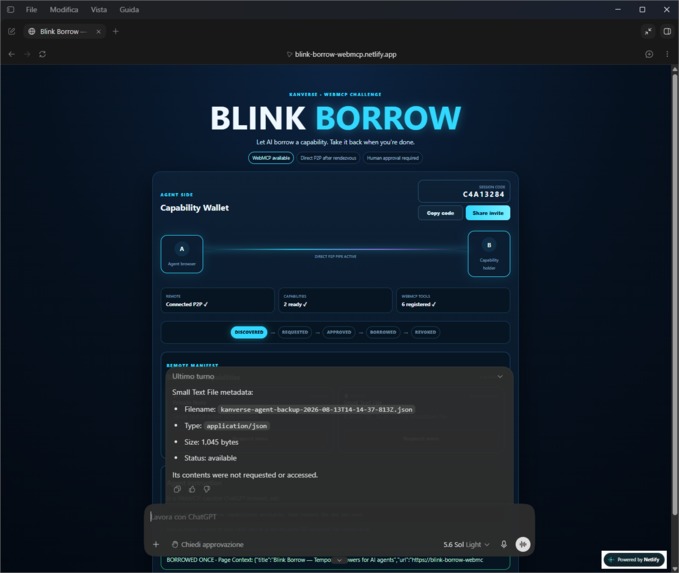Close the Blink Borrow tab
This screenshot has width=679, height=573.
98,32
